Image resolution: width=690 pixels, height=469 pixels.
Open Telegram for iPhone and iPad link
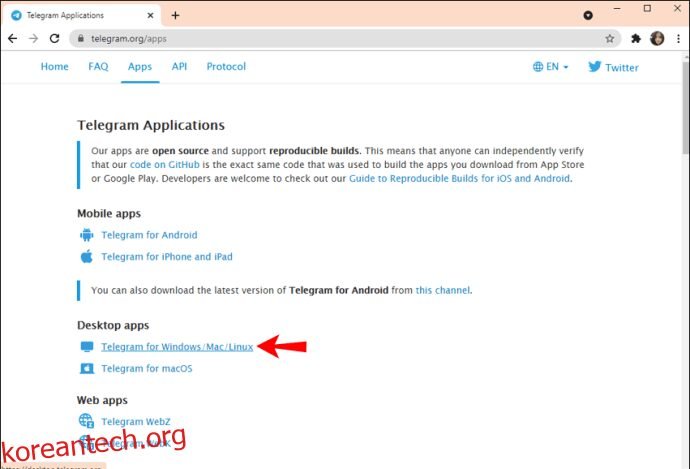pyautogui.click(x=166, y=257)
